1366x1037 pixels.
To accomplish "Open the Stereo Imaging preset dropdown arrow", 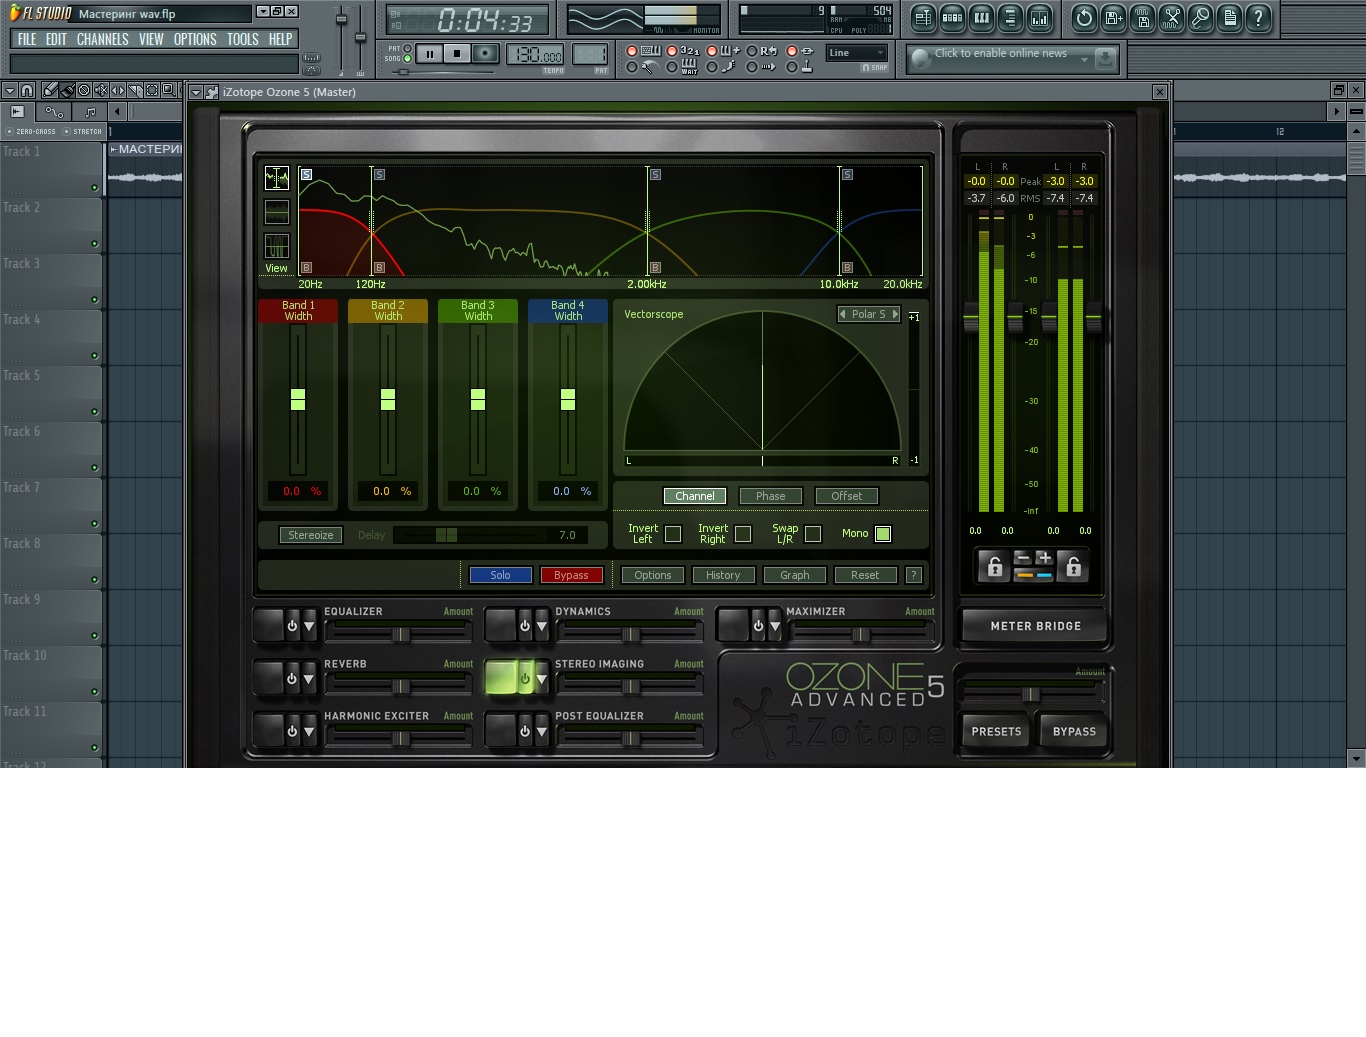I will coord(541,678).
